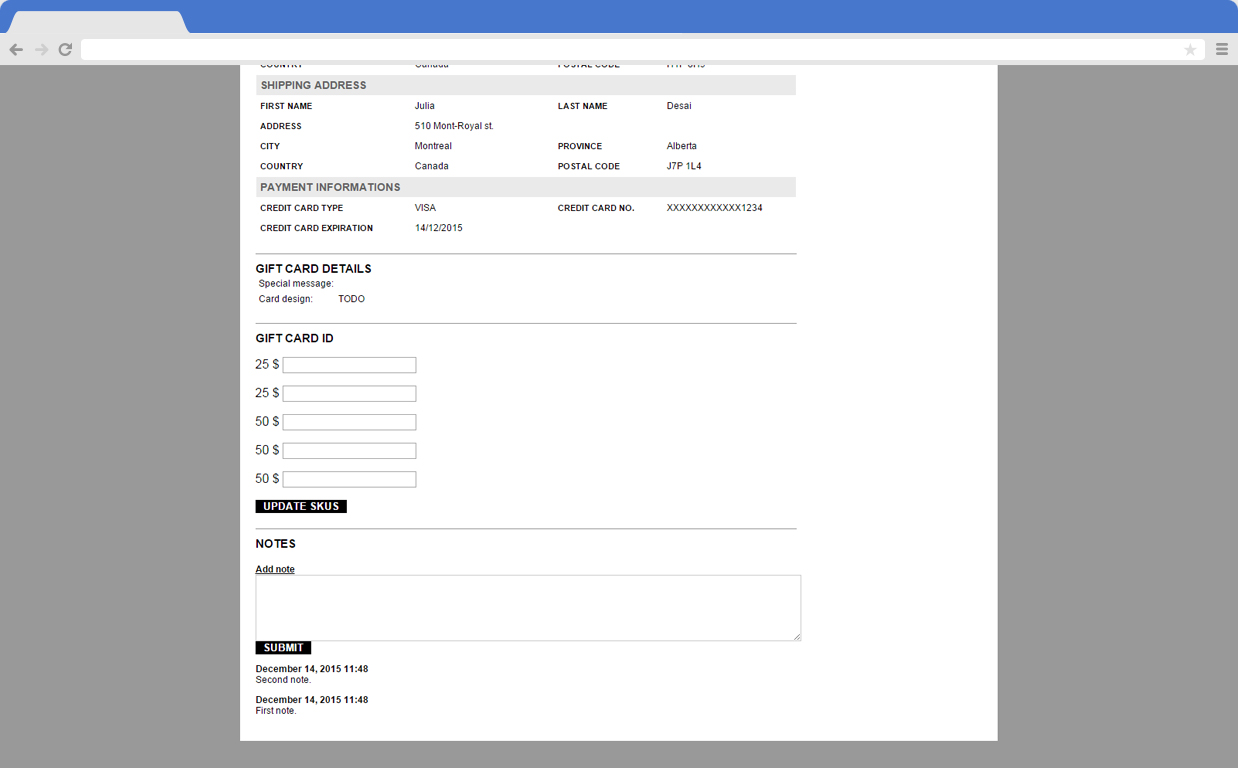Image resolution: width=1238 pixels, height=768 pixels.
Task: Bookmark this page via the star icon
Action: click(1190, 48)
